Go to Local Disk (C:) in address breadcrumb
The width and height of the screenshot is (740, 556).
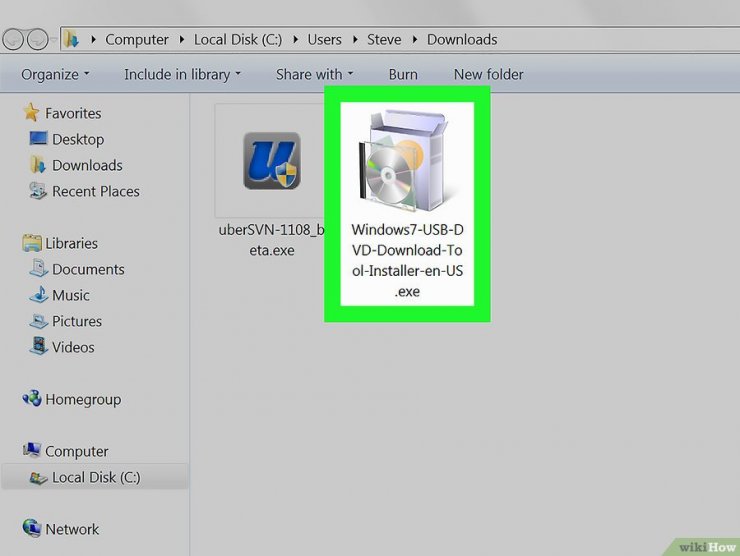tap(238, 40)
